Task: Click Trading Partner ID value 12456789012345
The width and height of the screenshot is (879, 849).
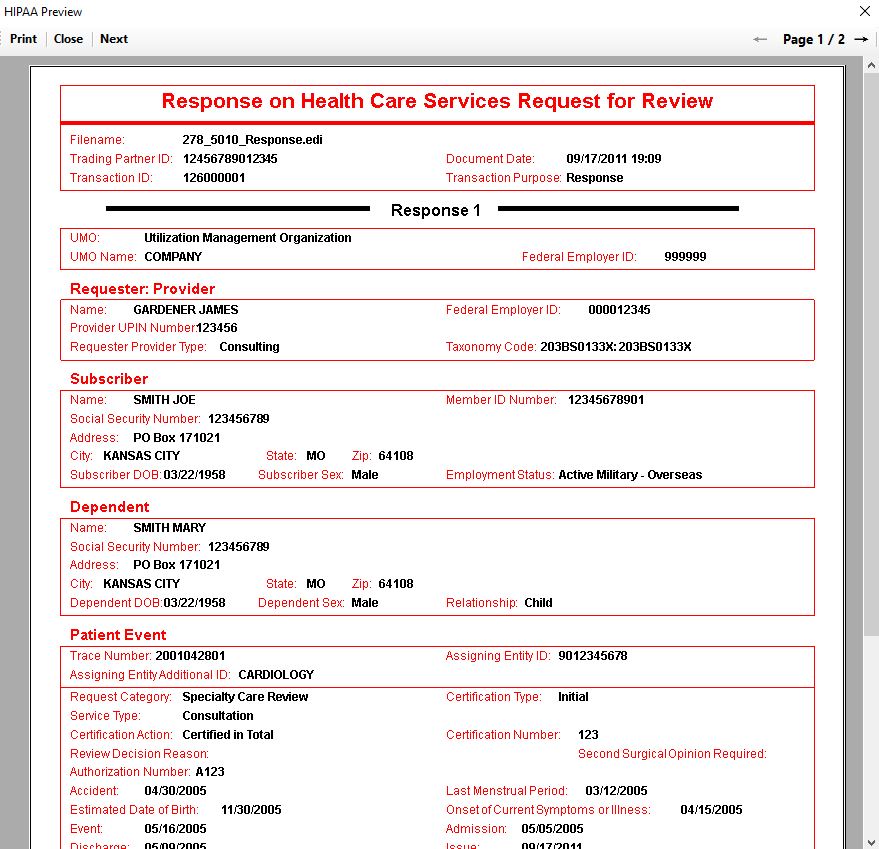Action: coord(230,159)
